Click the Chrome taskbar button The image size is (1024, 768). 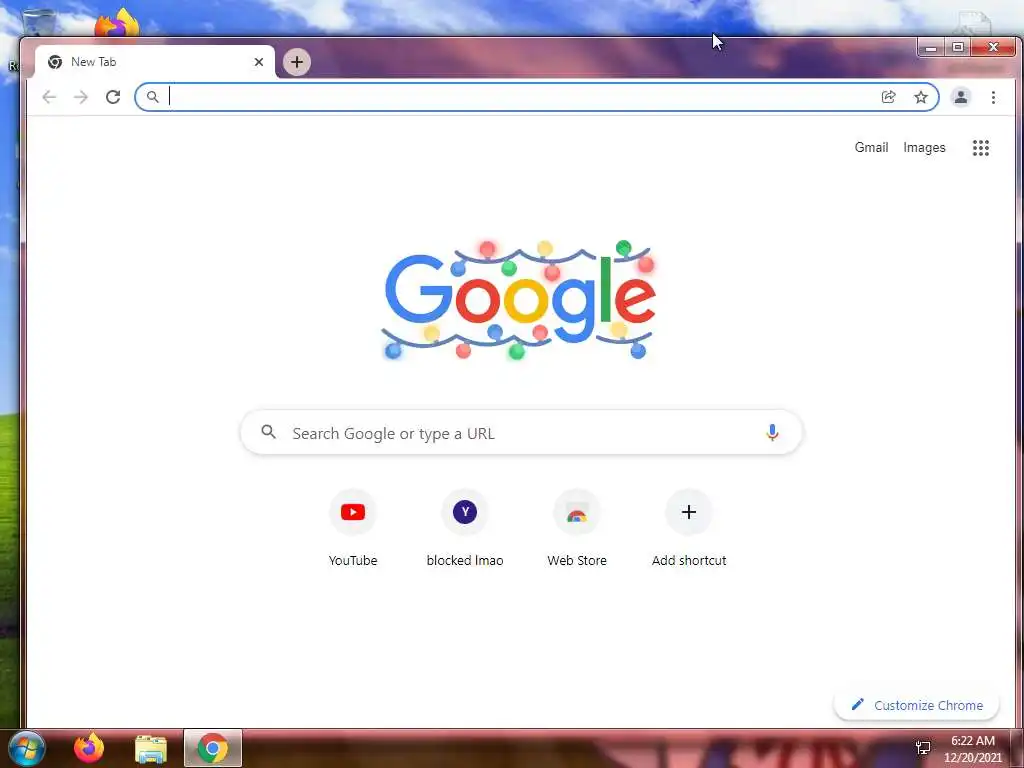(213, 748)
